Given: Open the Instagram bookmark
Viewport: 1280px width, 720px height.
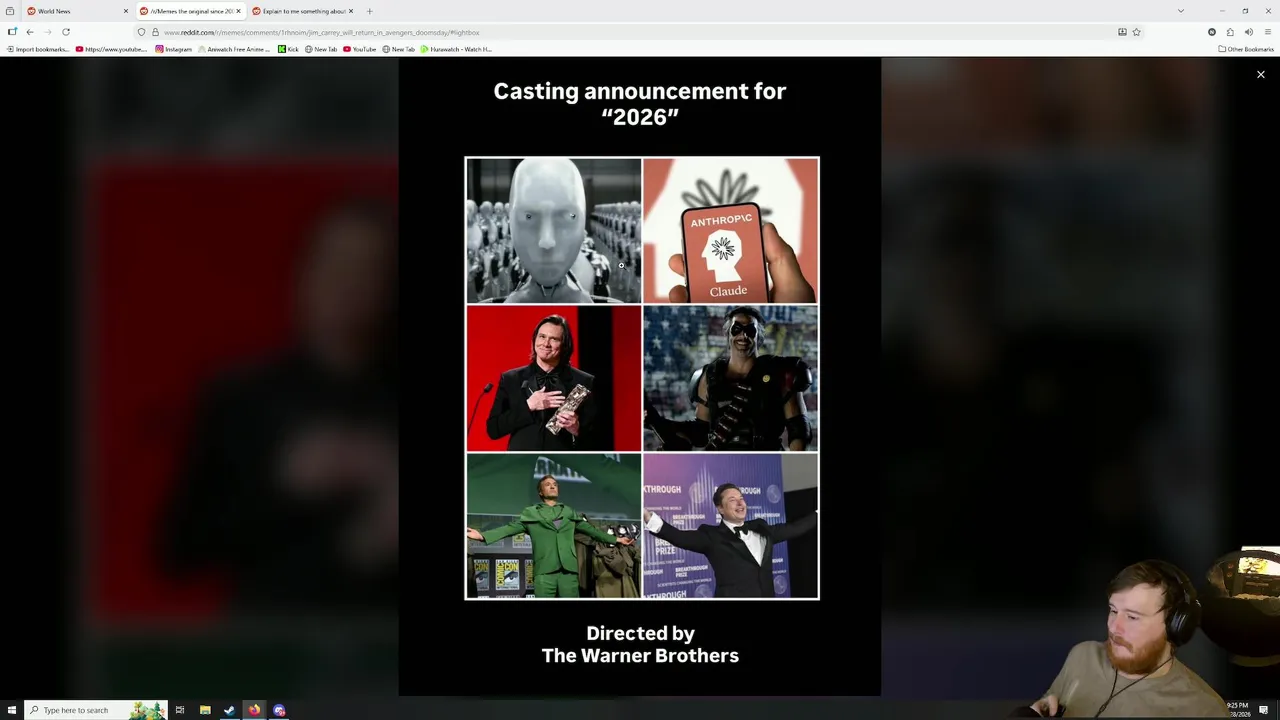Looking at the screenshot, I should 173,49.
